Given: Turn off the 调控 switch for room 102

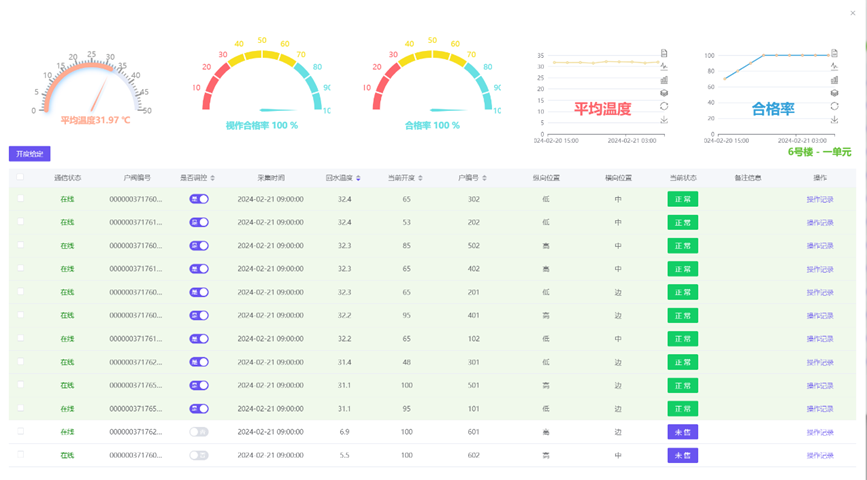Looking at the screenshot, I should 199,338.
